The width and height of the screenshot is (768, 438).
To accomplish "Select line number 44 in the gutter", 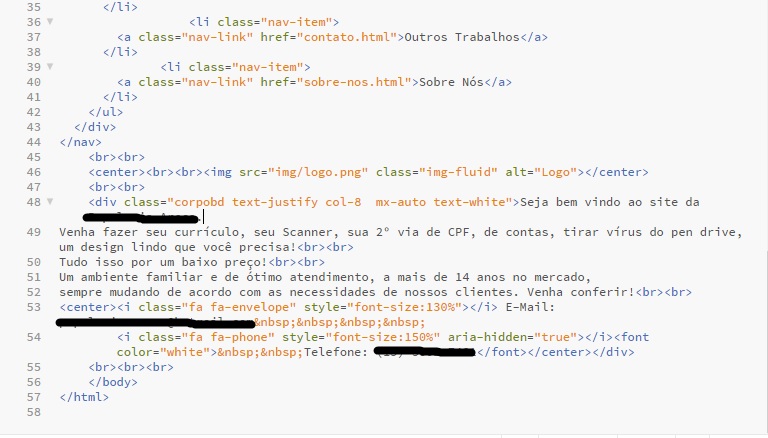I will click(34, 142).
